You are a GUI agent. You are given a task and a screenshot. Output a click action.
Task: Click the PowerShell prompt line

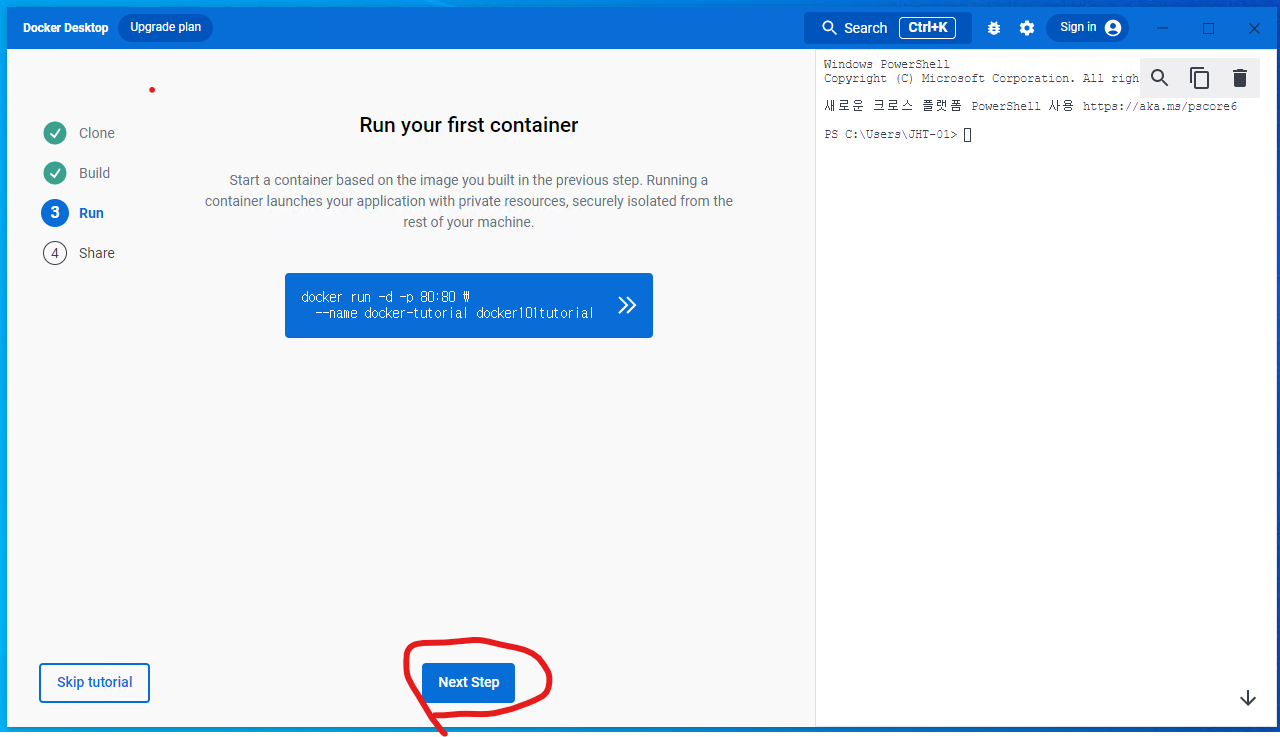pyautogui.click(x=898, y=134)
